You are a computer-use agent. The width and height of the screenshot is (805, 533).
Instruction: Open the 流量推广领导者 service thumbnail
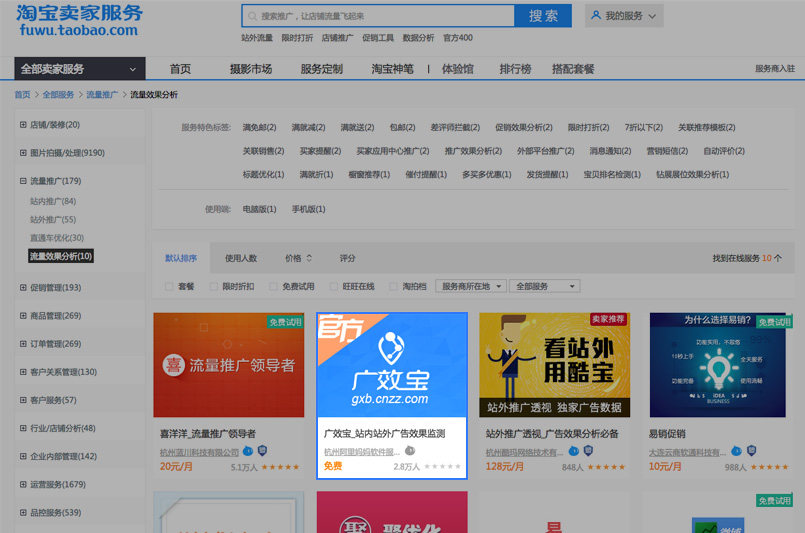coord(228,365)
